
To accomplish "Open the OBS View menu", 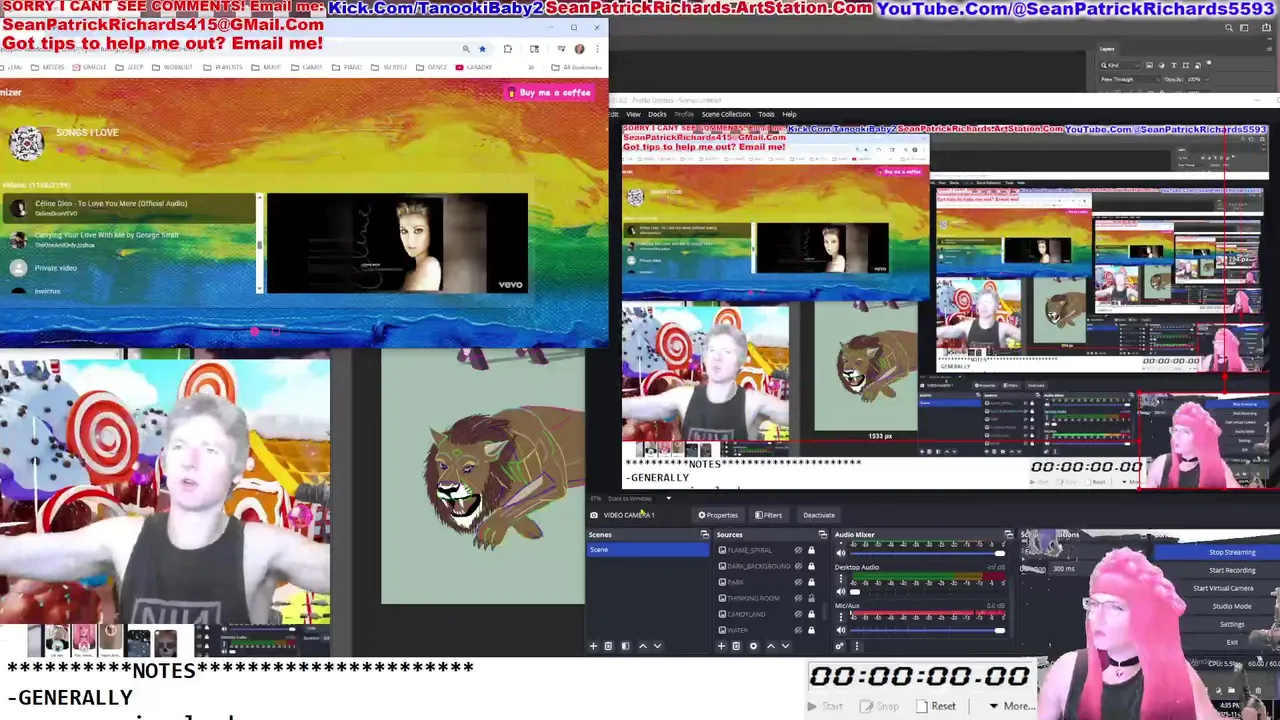I will pyautogui.click(x=633, y=114).
